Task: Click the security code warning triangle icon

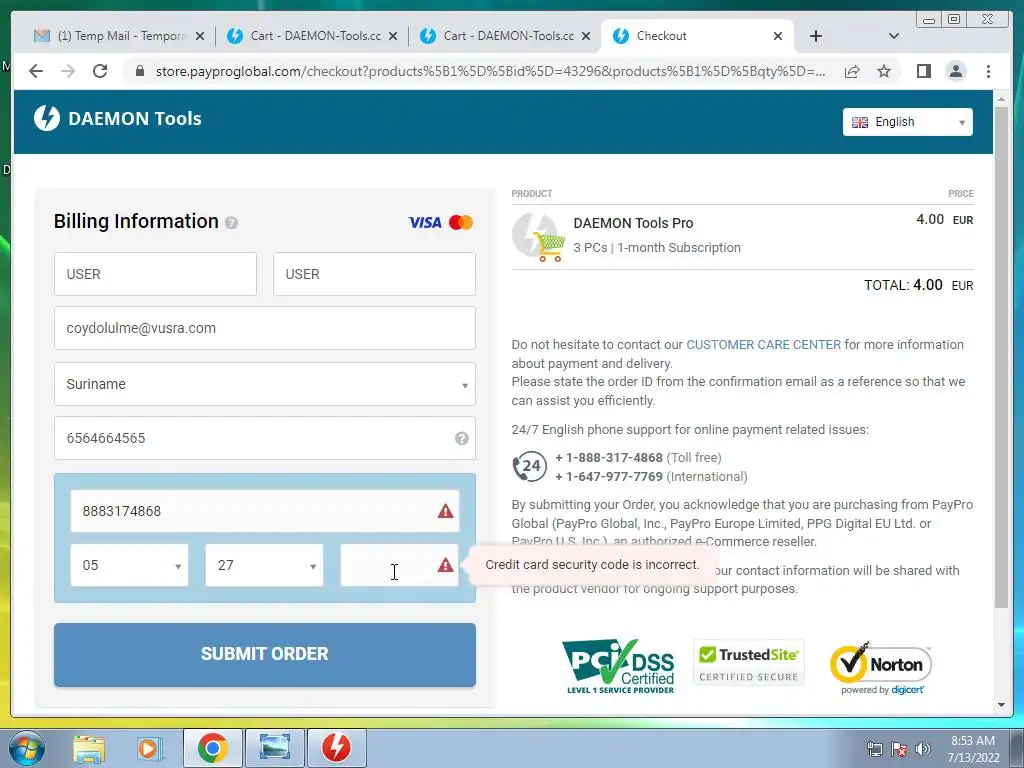Action: coord(445,565)
